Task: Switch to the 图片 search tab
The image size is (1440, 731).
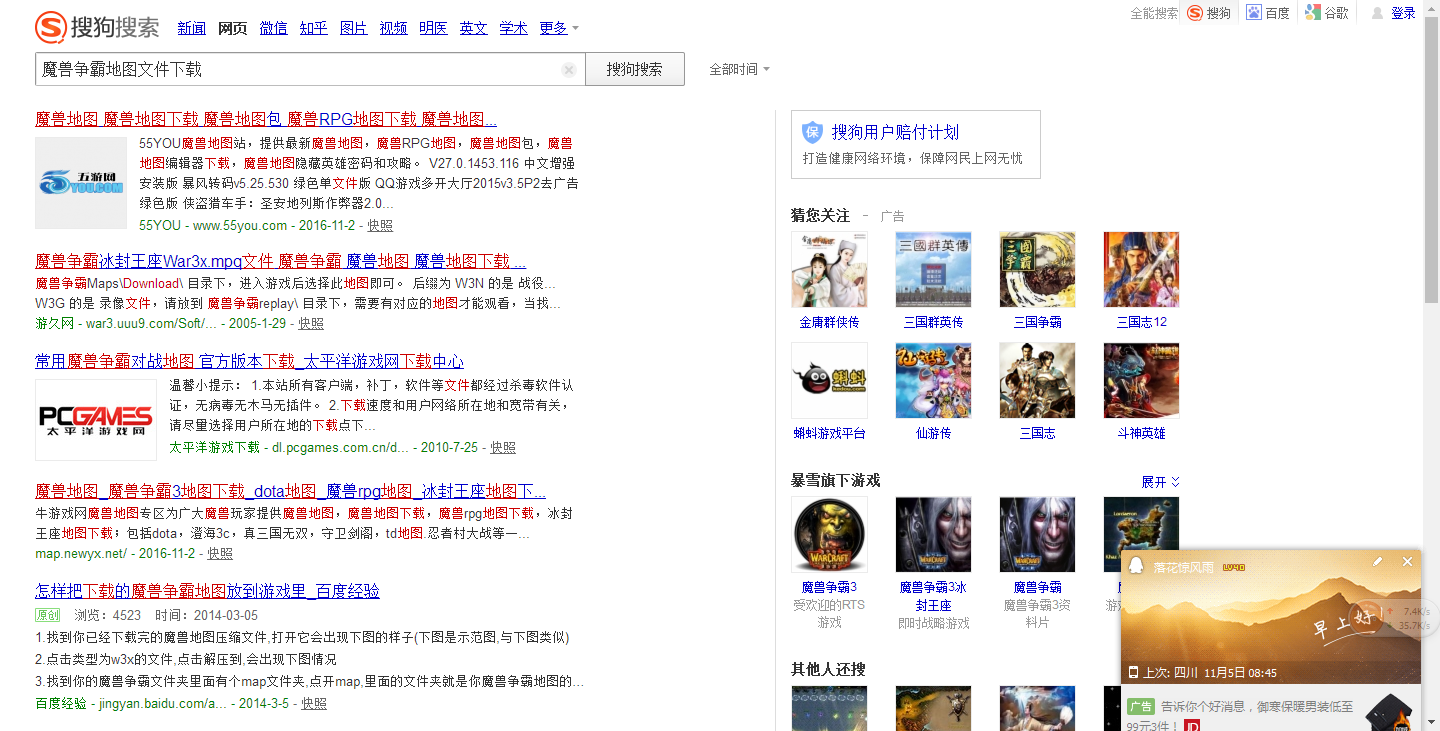Action: tap(353, 28)
